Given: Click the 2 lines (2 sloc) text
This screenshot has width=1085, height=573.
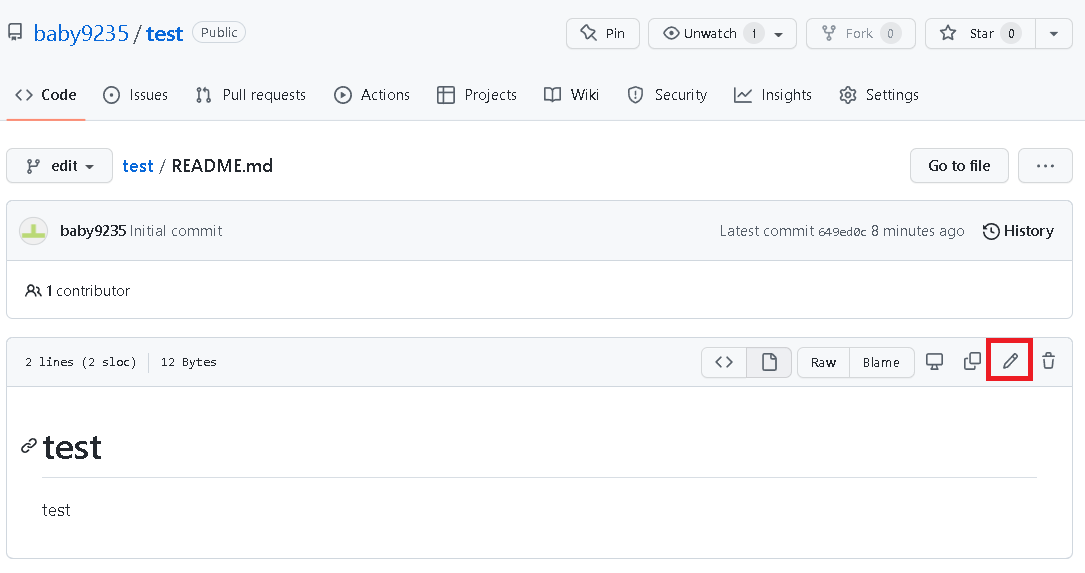Looking at the screenshot, I should click(x=81, y=362).
